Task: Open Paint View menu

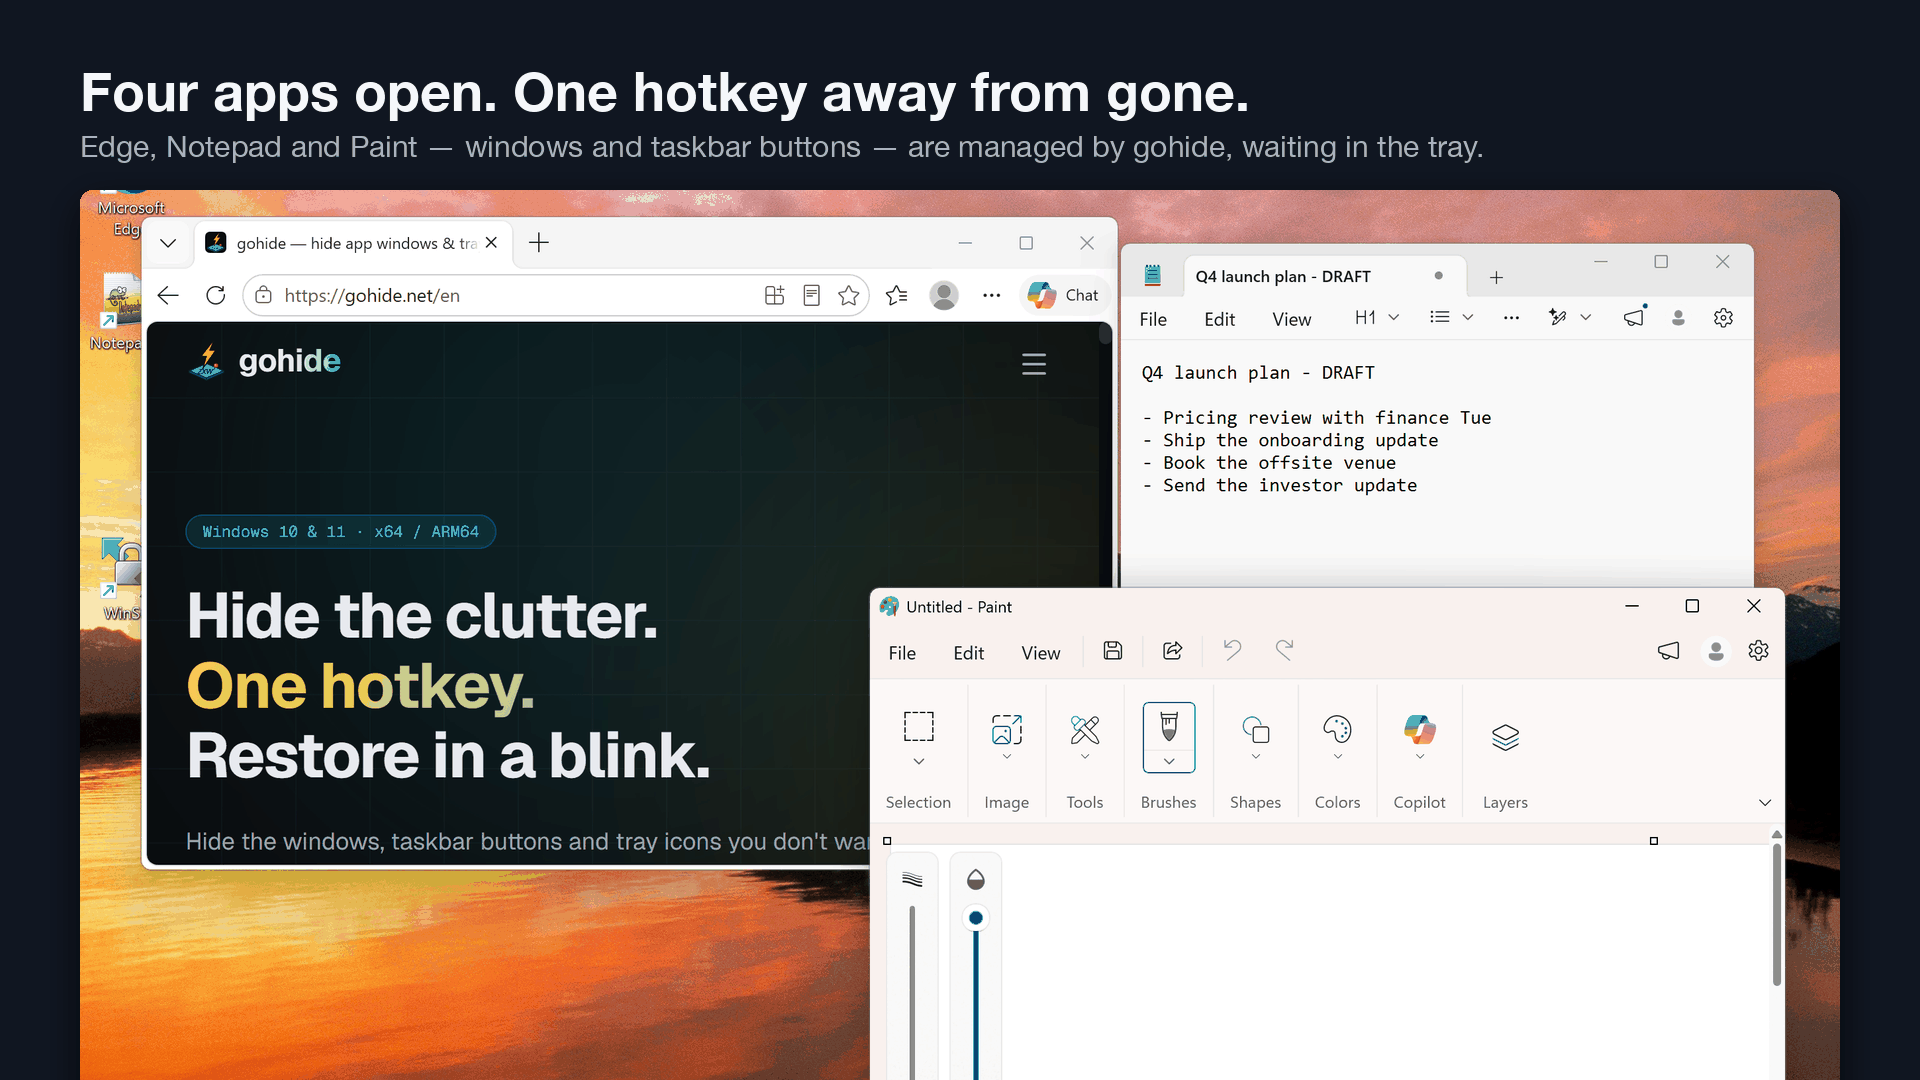Action: tap(1040, 653)
